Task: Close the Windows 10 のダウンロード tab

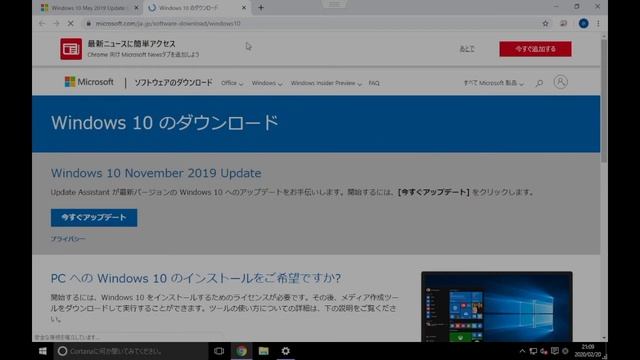Action: pos(244,8)
